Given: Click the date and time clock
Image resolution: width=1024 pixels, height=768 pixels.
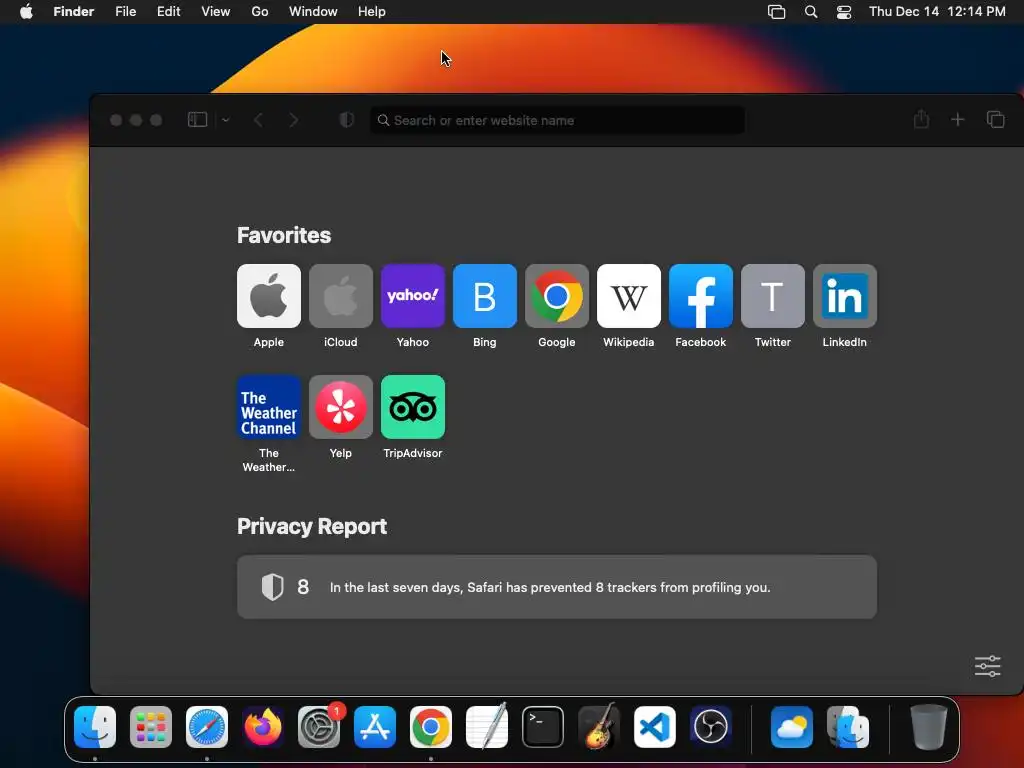Looking at the screenshot, I should (937, 12).
